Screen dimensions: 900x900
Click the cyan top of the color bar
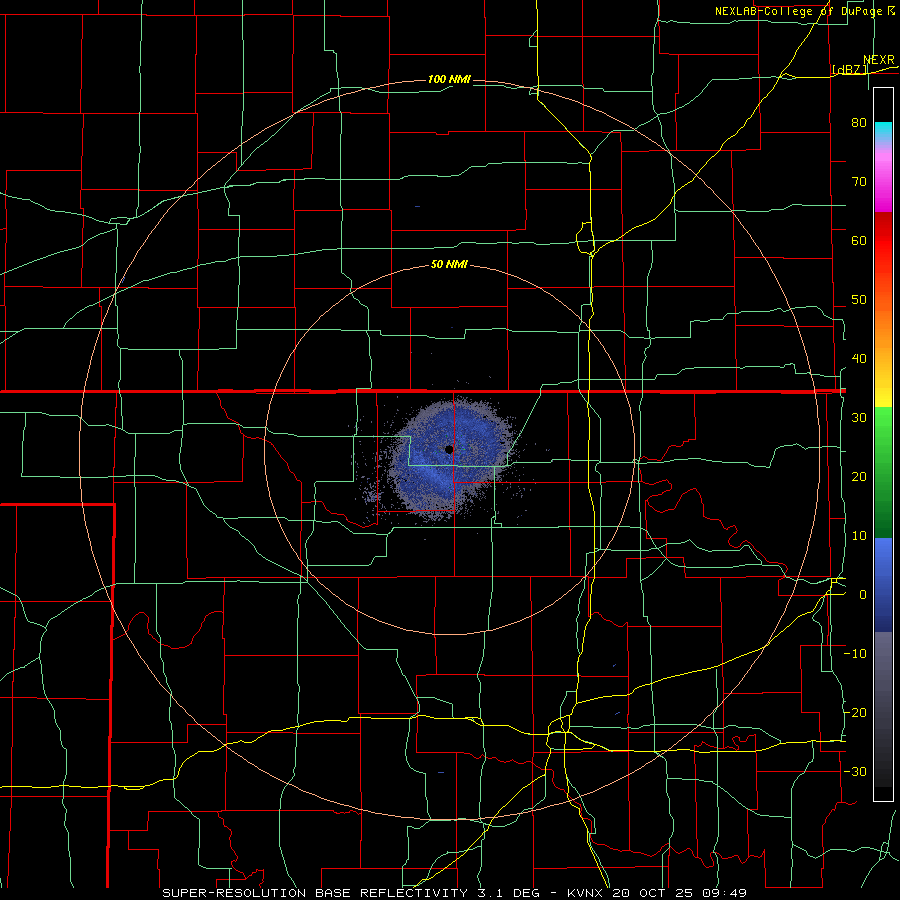pos(883,131)
